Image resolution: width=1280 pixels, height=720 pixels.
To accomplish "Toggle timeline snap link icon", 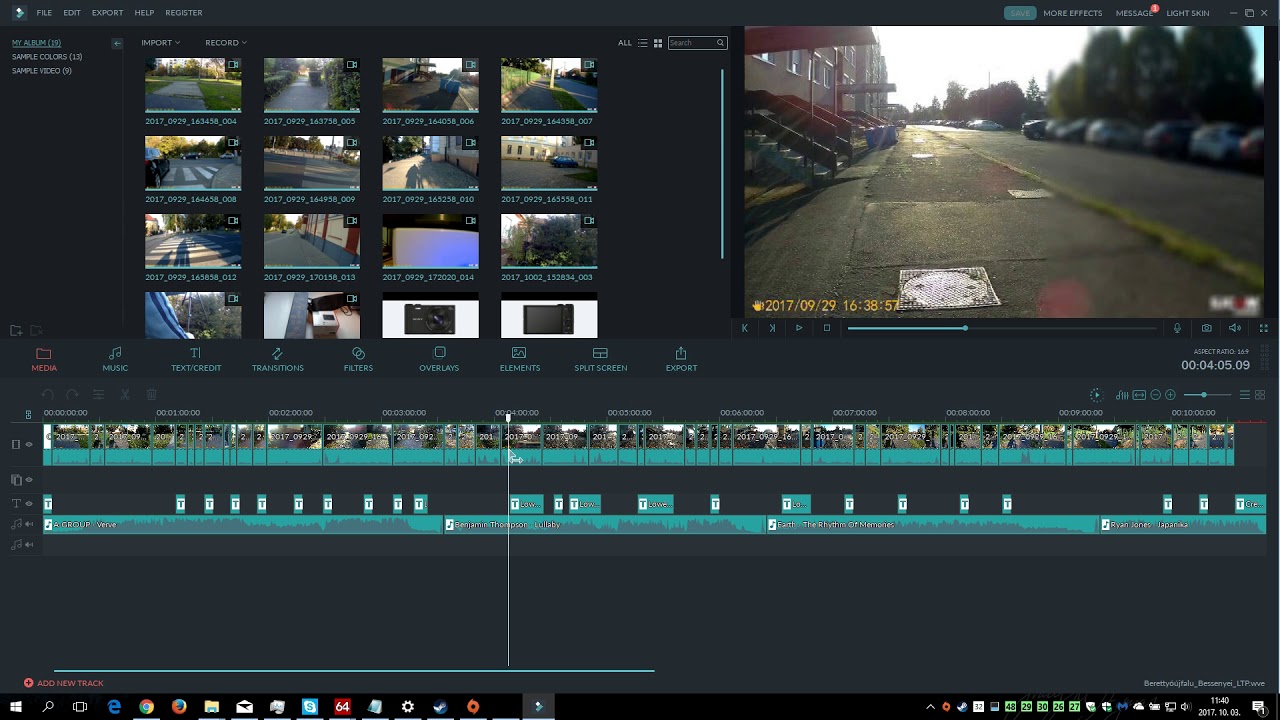I will 28,414.
